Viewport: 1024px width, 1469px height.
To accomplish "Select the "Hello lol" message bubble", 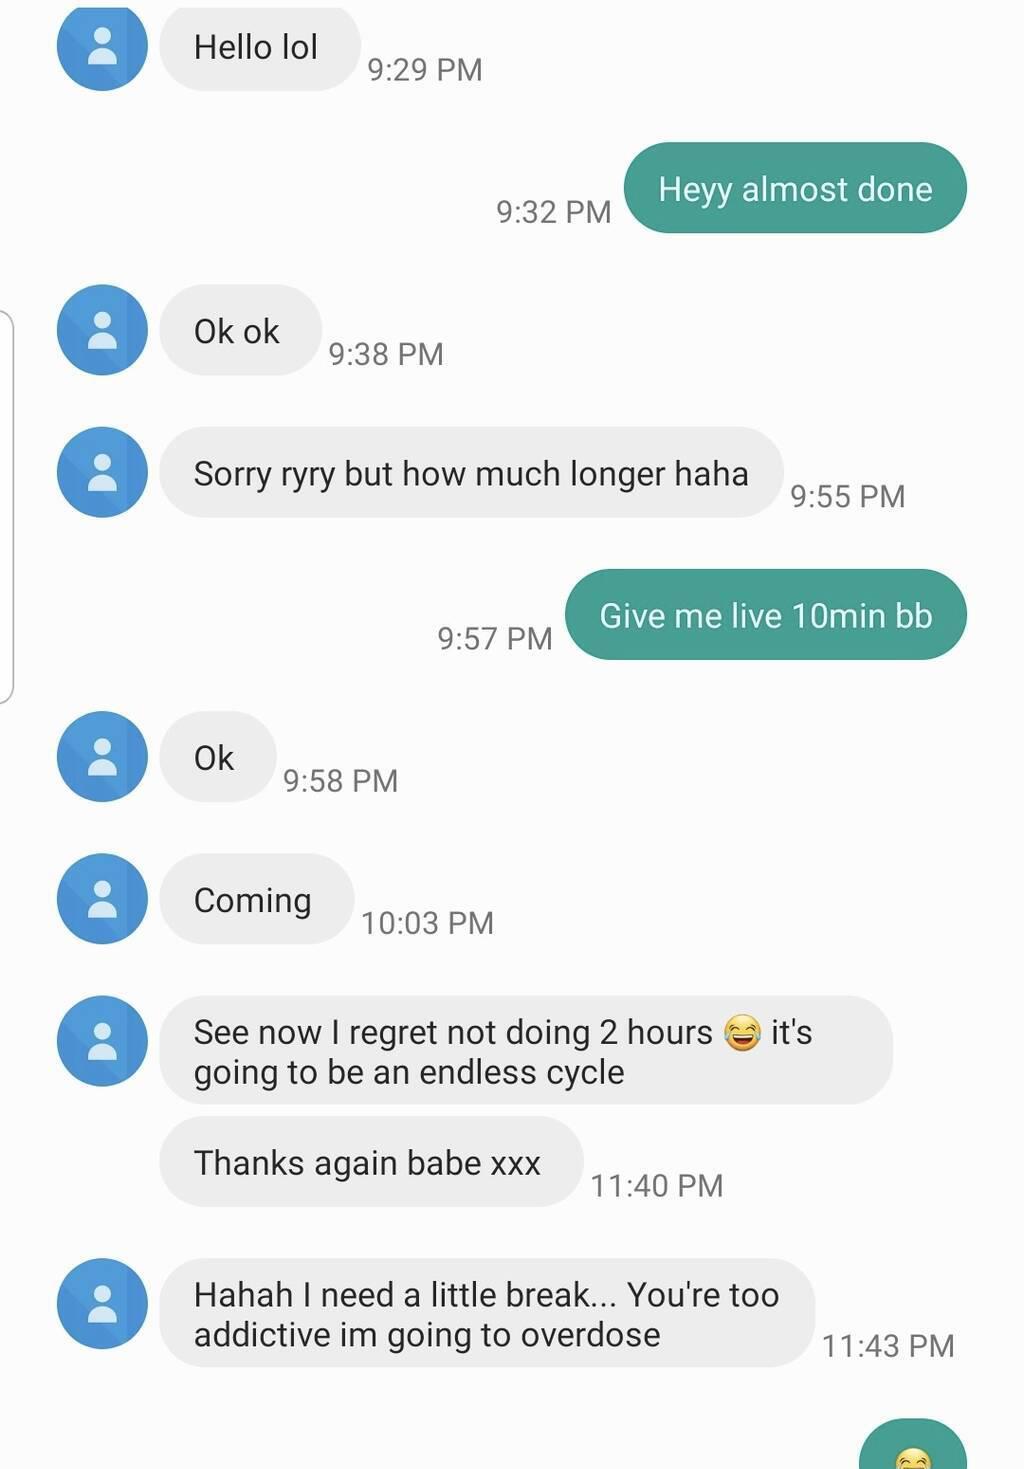I will pos(259,47).
